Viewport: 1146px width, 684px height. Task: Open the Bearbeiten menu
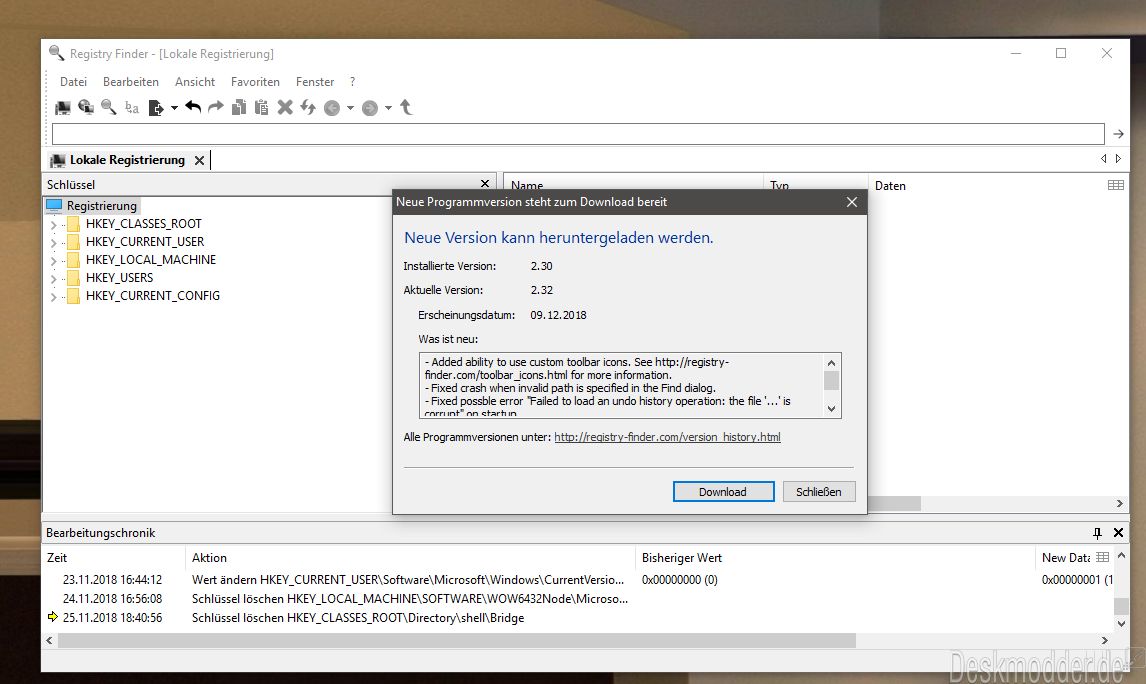[131, 82]
